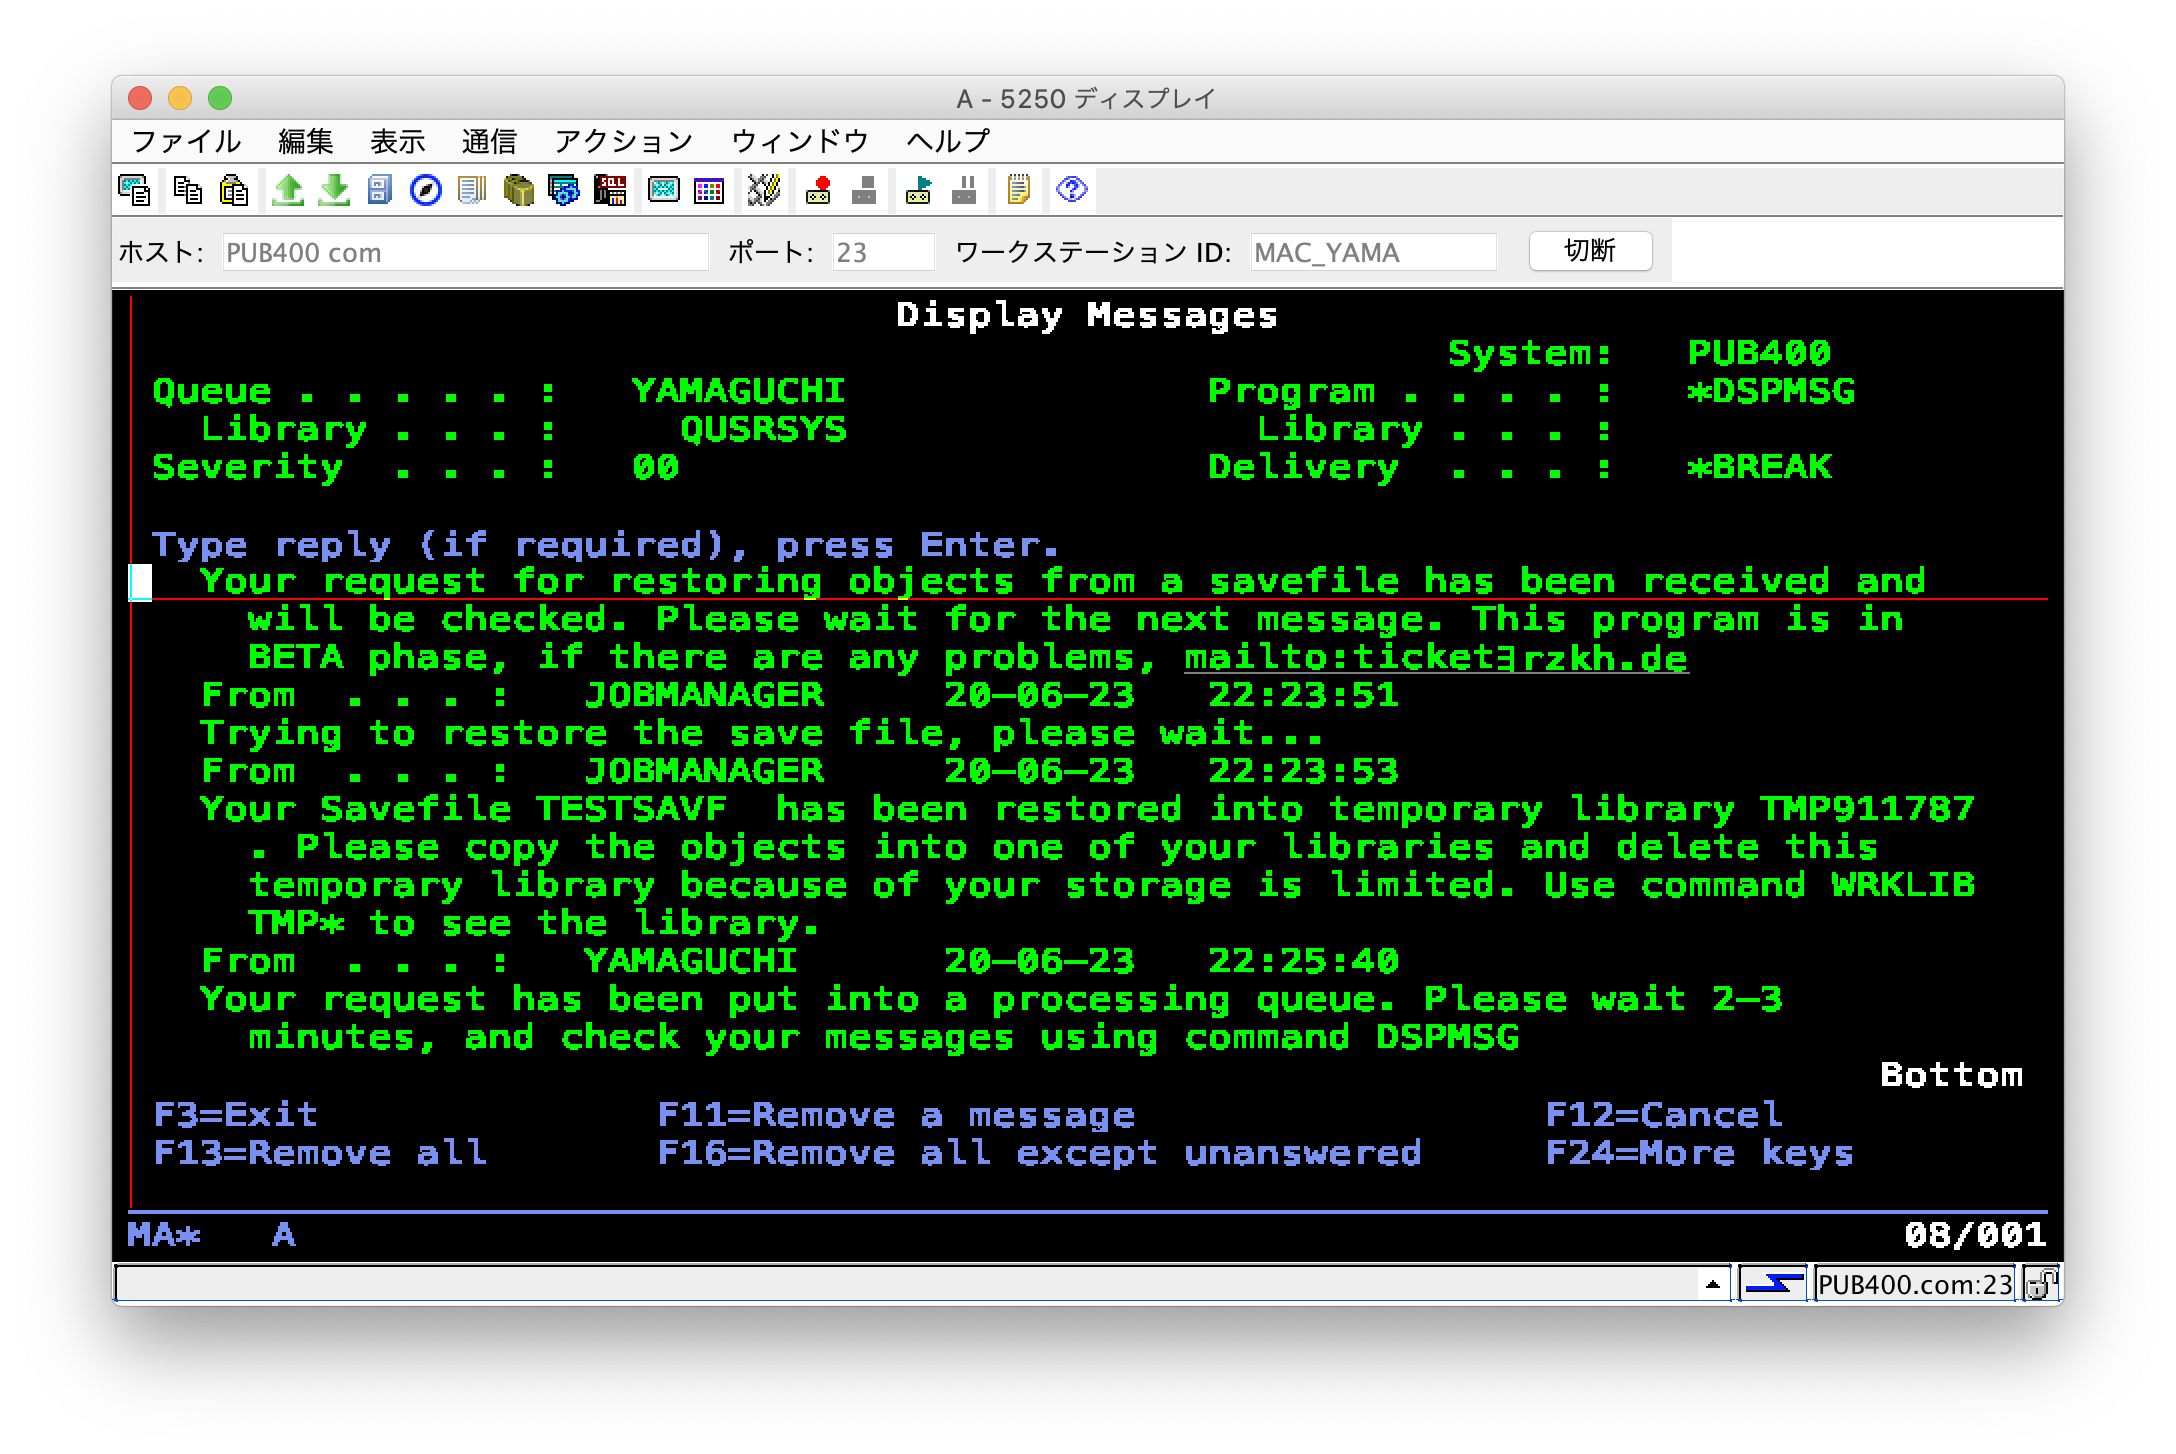Open the color palette grid icon
Viewport: 2176px width, 1454px height.
pyautogui.click(x=709, y=190)
